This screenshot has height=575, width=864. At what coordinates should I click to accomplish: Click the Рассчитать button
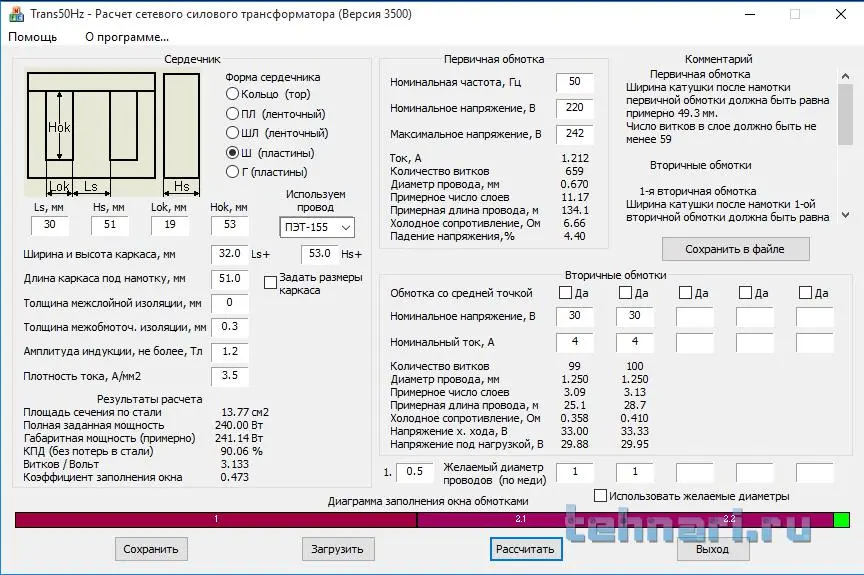[x=526, y=549]
